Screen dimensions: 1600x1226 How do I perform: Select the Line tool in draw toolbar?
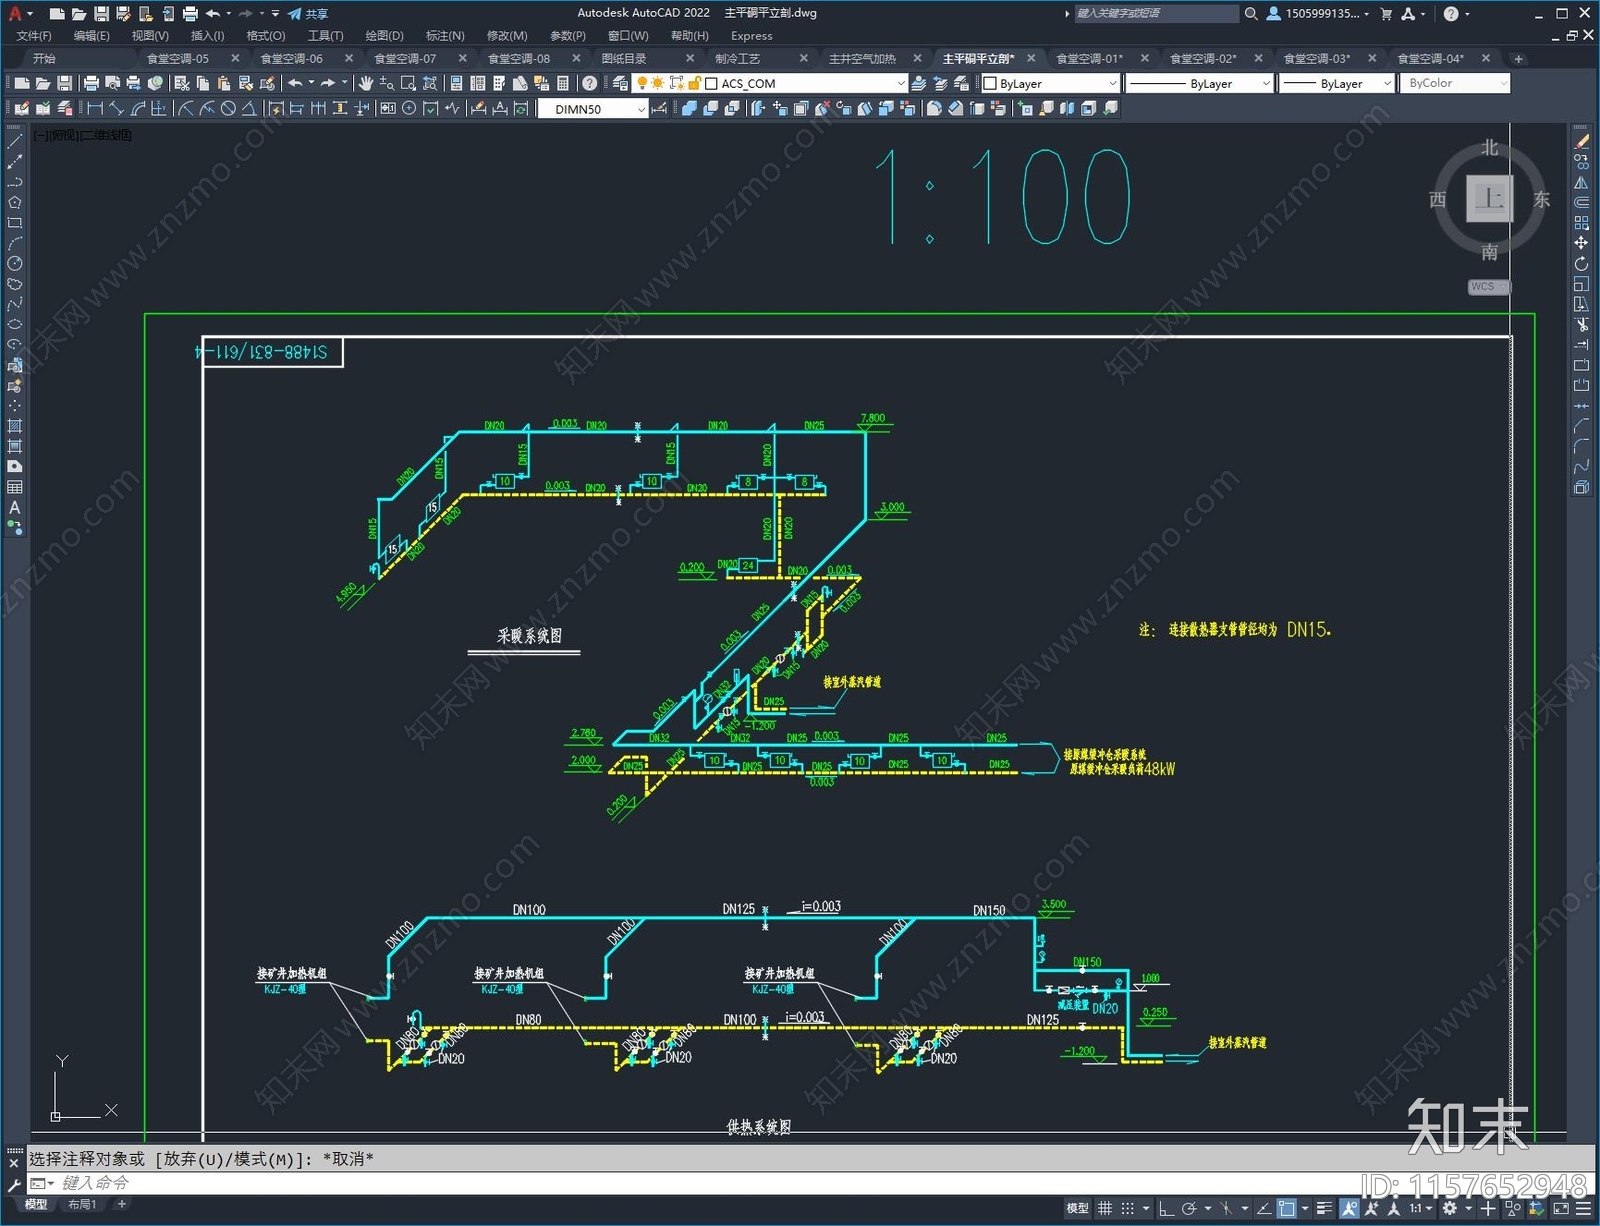14,141
